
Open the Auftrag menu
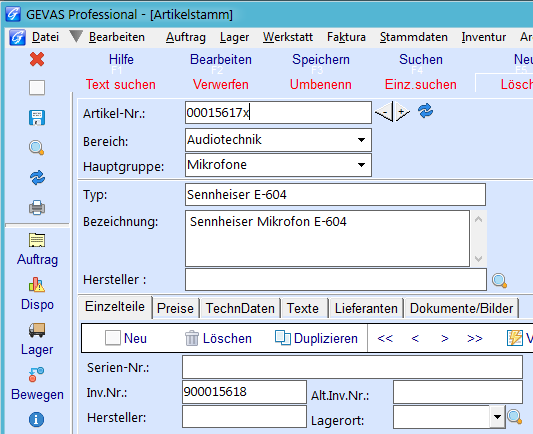(x=186, y=37)
